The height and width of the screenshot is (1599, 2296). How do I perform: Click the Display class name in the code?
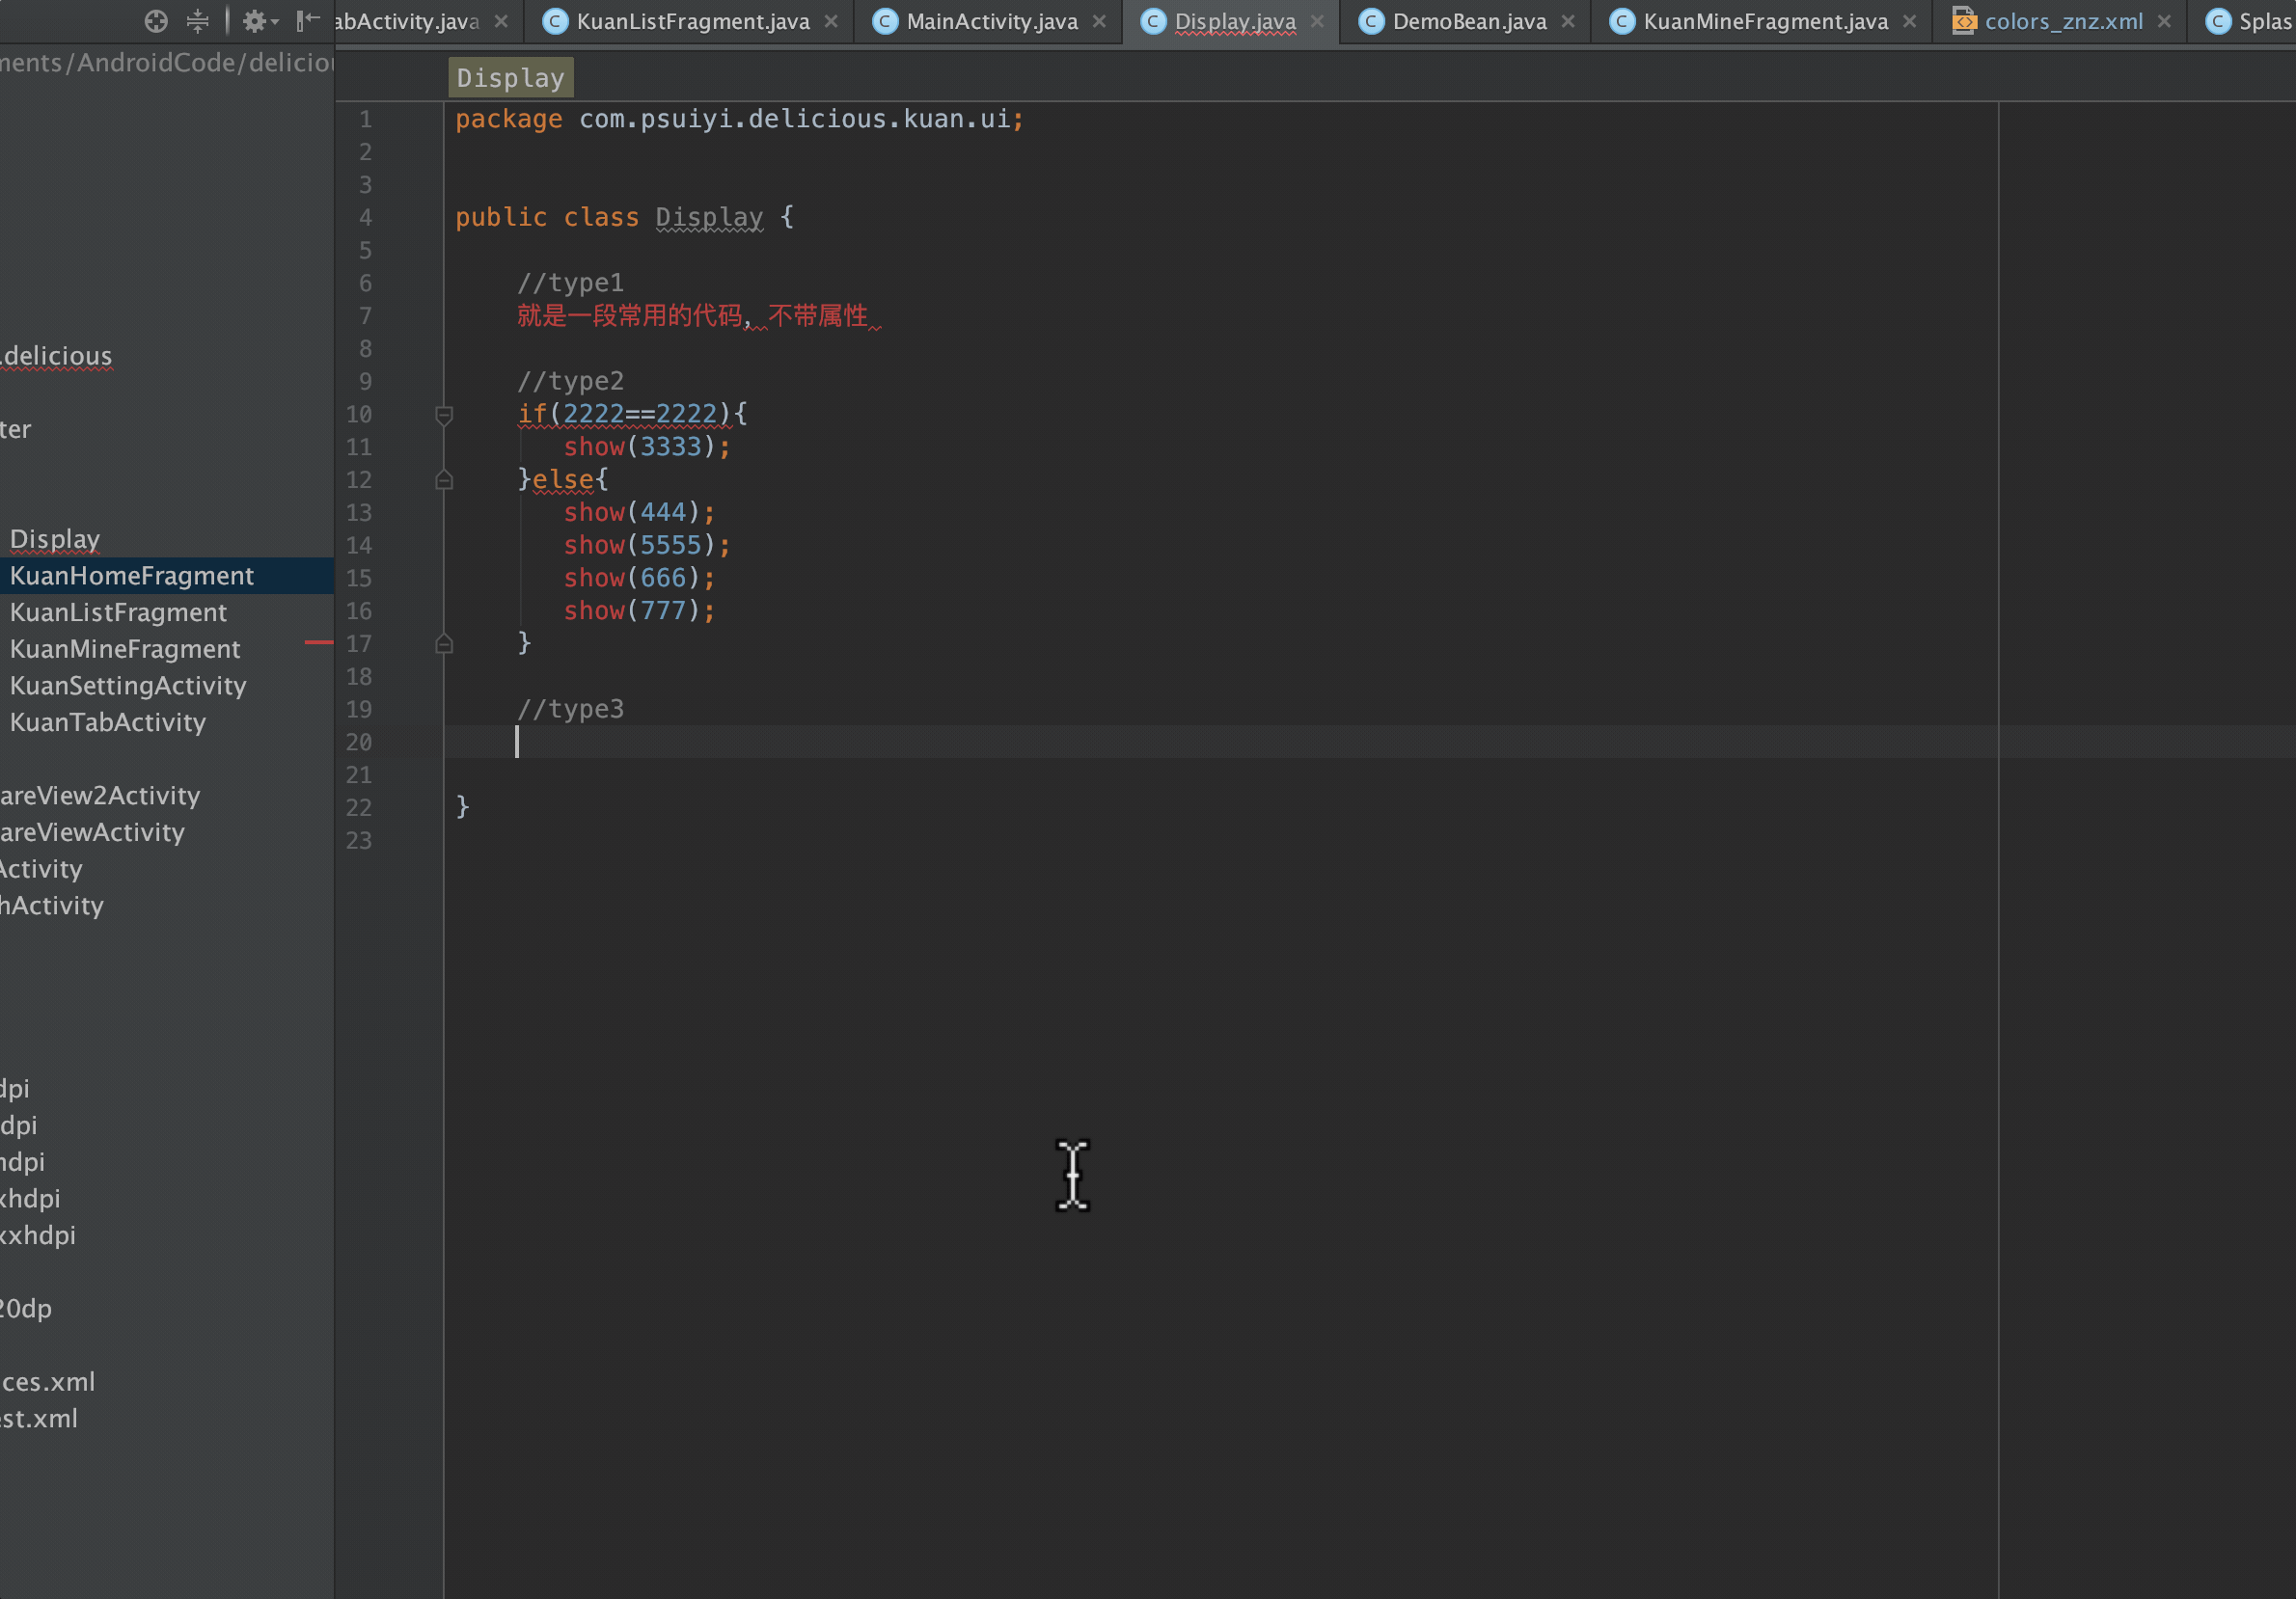coord(709,217)
